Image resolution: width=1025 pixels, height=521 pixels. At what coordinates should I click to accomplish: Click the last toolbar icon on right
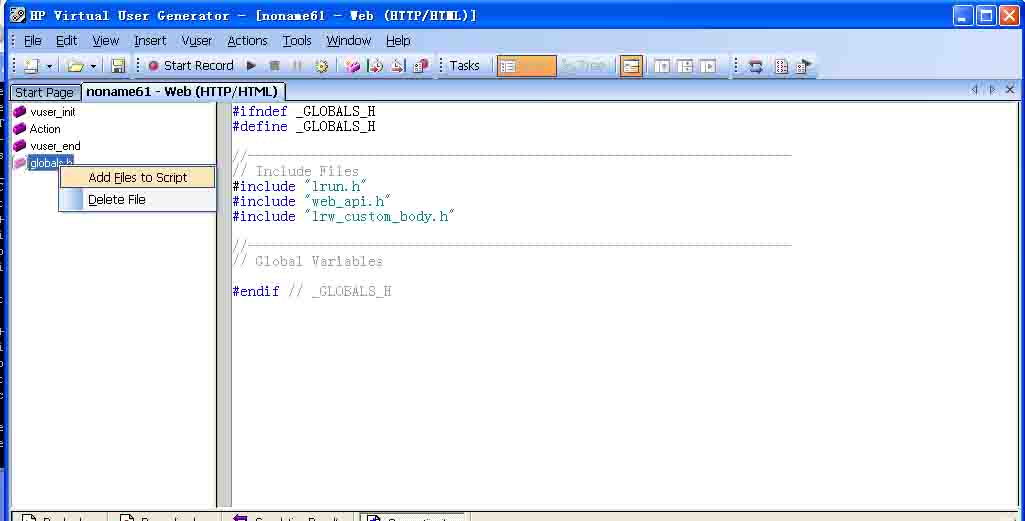coord(805,66)
